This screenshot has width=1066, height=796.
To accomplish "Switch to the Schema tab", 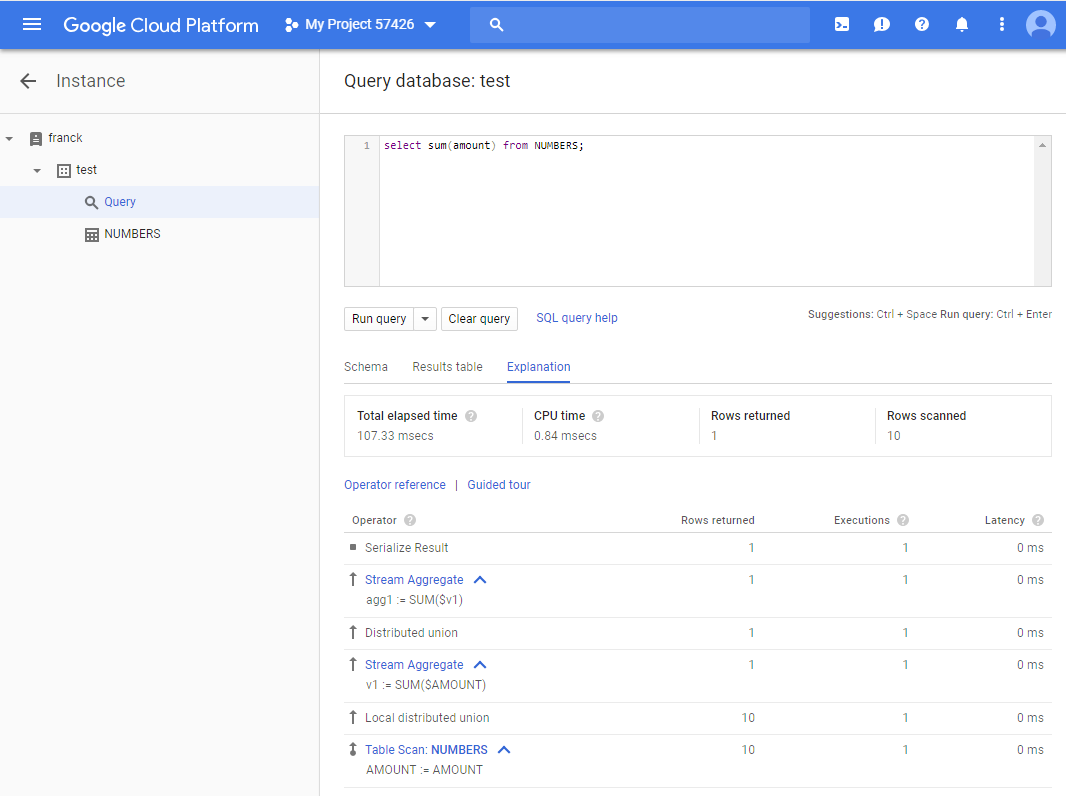I will pos(366,367).
